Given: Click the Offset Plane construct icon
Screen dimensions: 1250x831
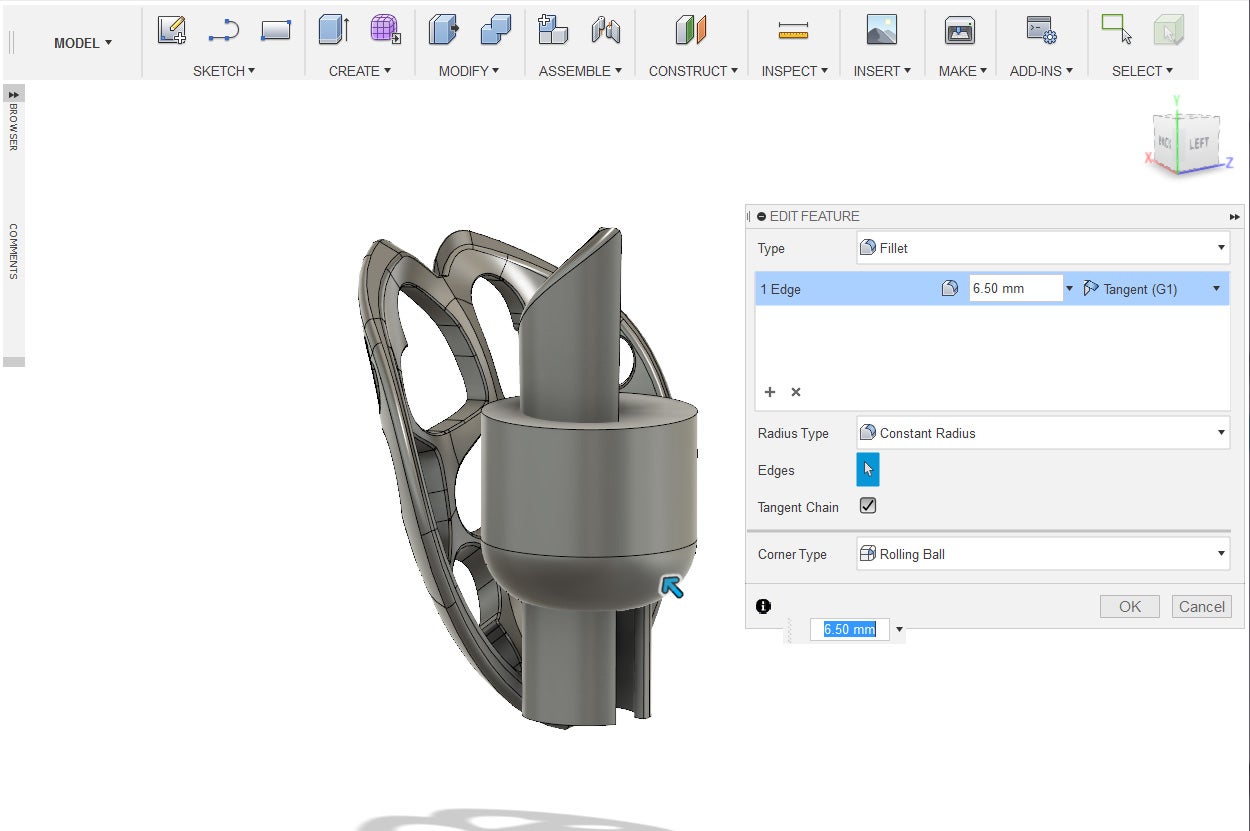Looking at the screenshot, I should pos(691,31).
